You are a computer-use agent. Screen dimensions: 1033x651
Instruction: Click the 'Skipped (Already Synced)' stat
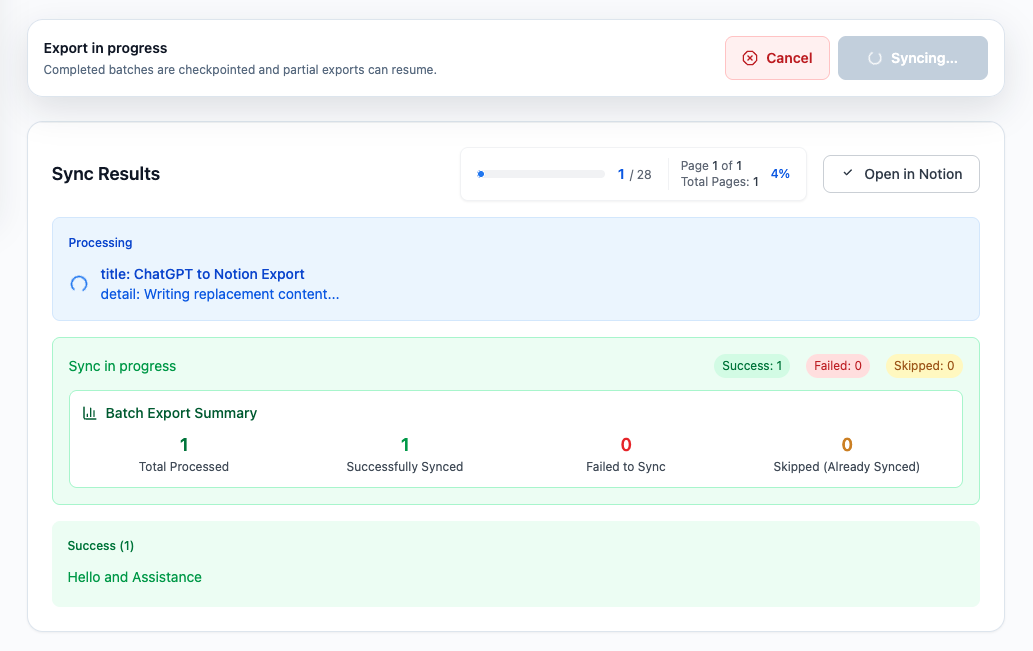(847, 455)
